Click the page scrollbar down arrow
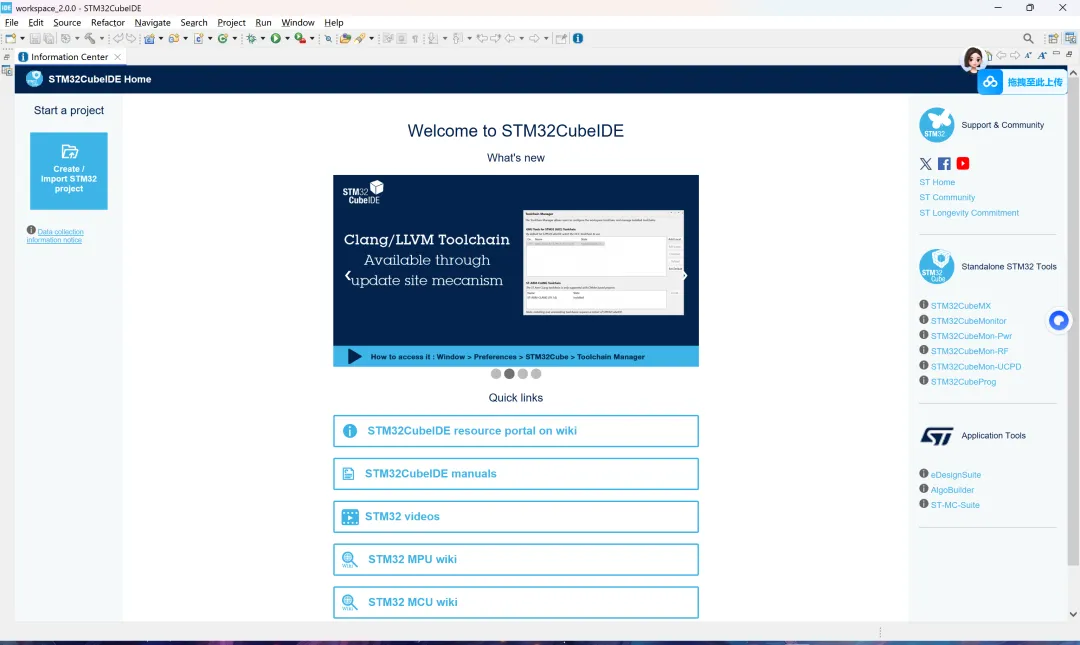 (x=1073, y=614)
